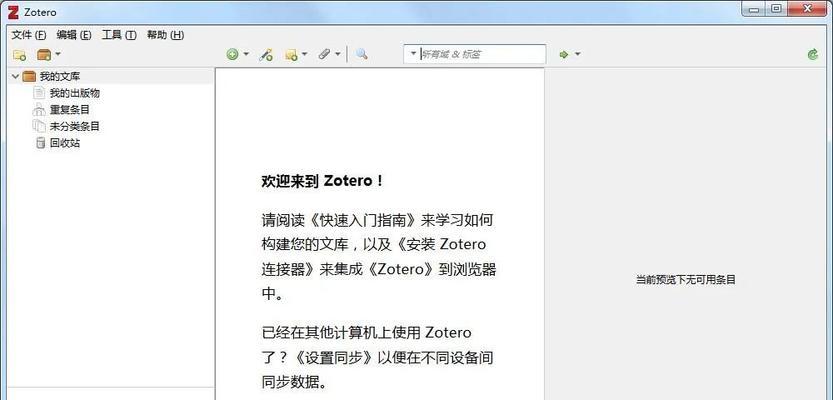Open the search mode dropdown arrow
The width and height of the screenshot is (833, 400).
(x=413, y=54)
